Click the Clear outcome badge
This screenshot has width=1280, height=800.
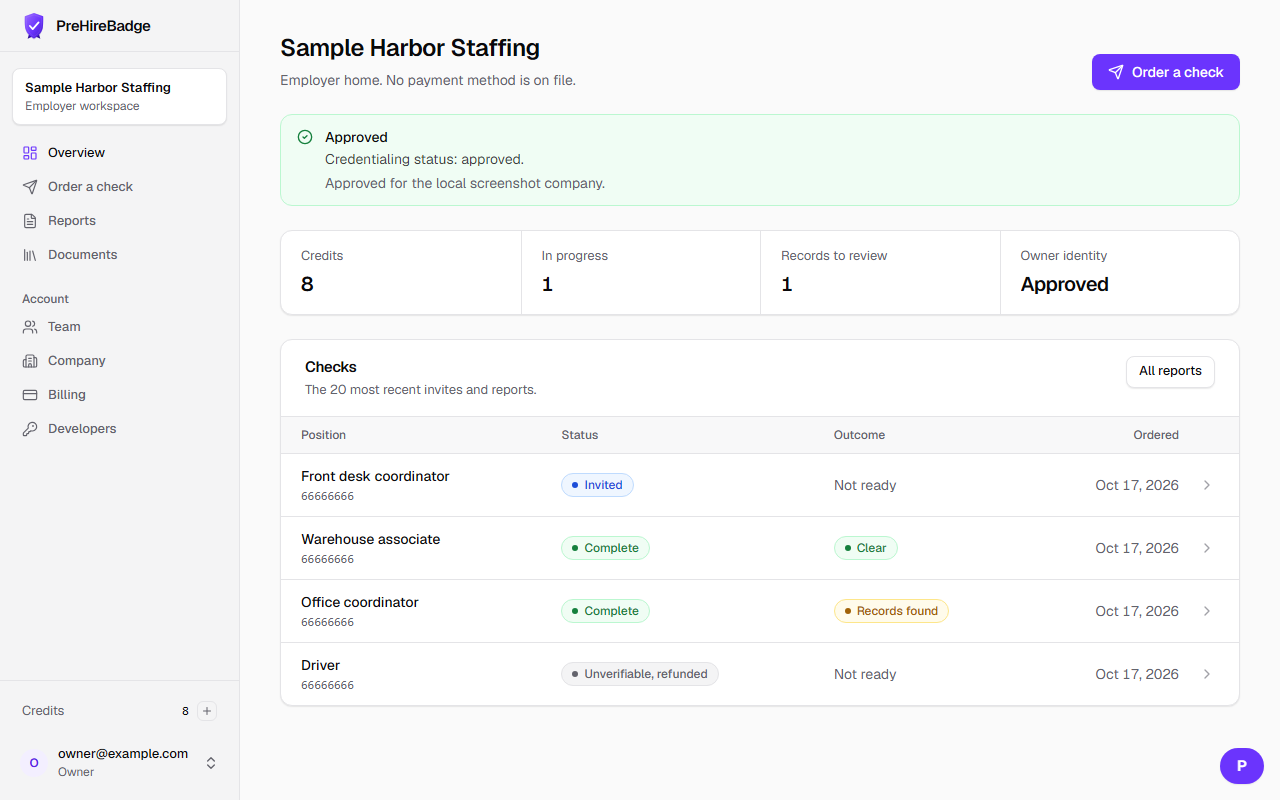click(x=866, y=548)
